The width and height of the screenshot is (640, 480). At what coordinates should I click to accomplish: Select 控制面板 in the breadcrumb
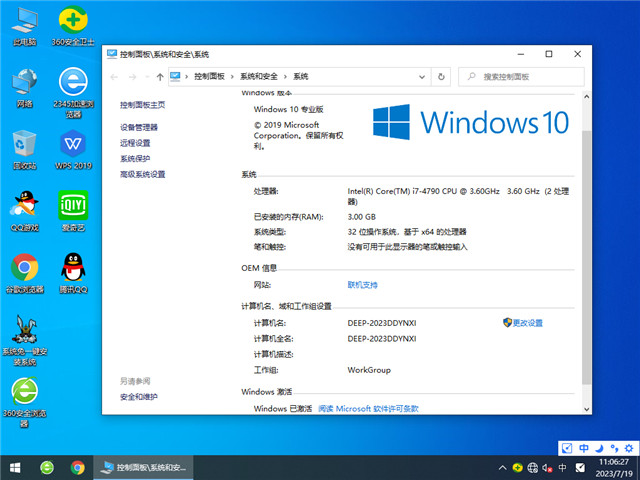pyautogui.click(x=209, y=77)
